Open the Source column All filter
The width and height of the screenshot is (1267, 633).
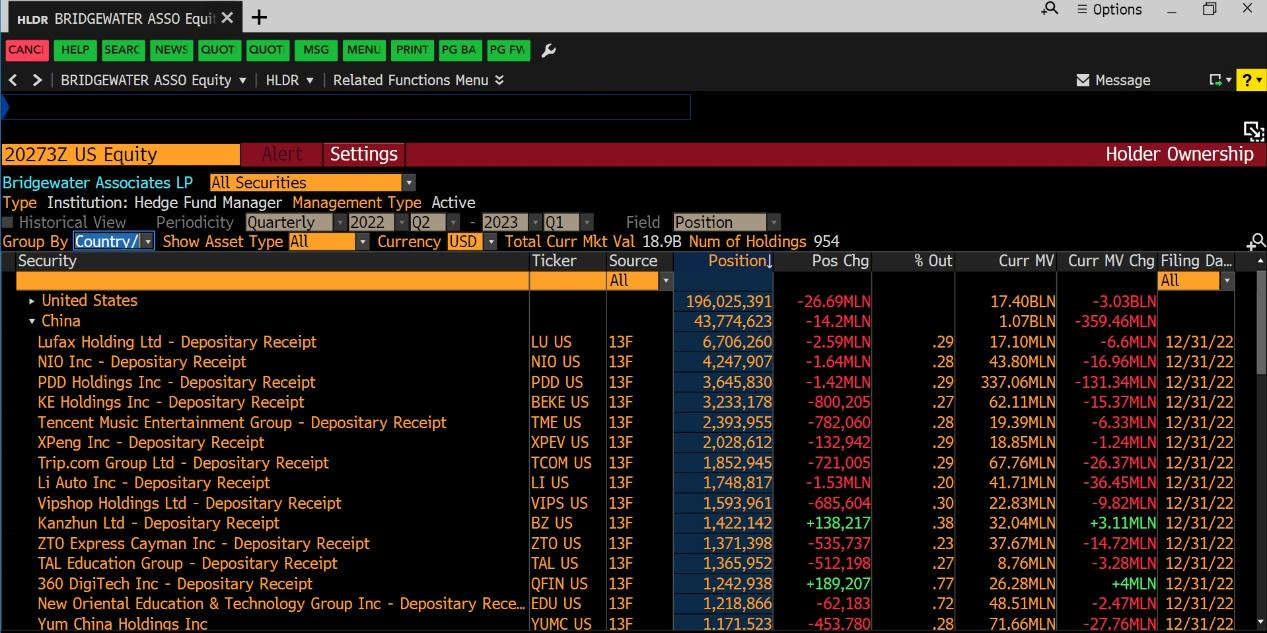[x=639, y=281]
